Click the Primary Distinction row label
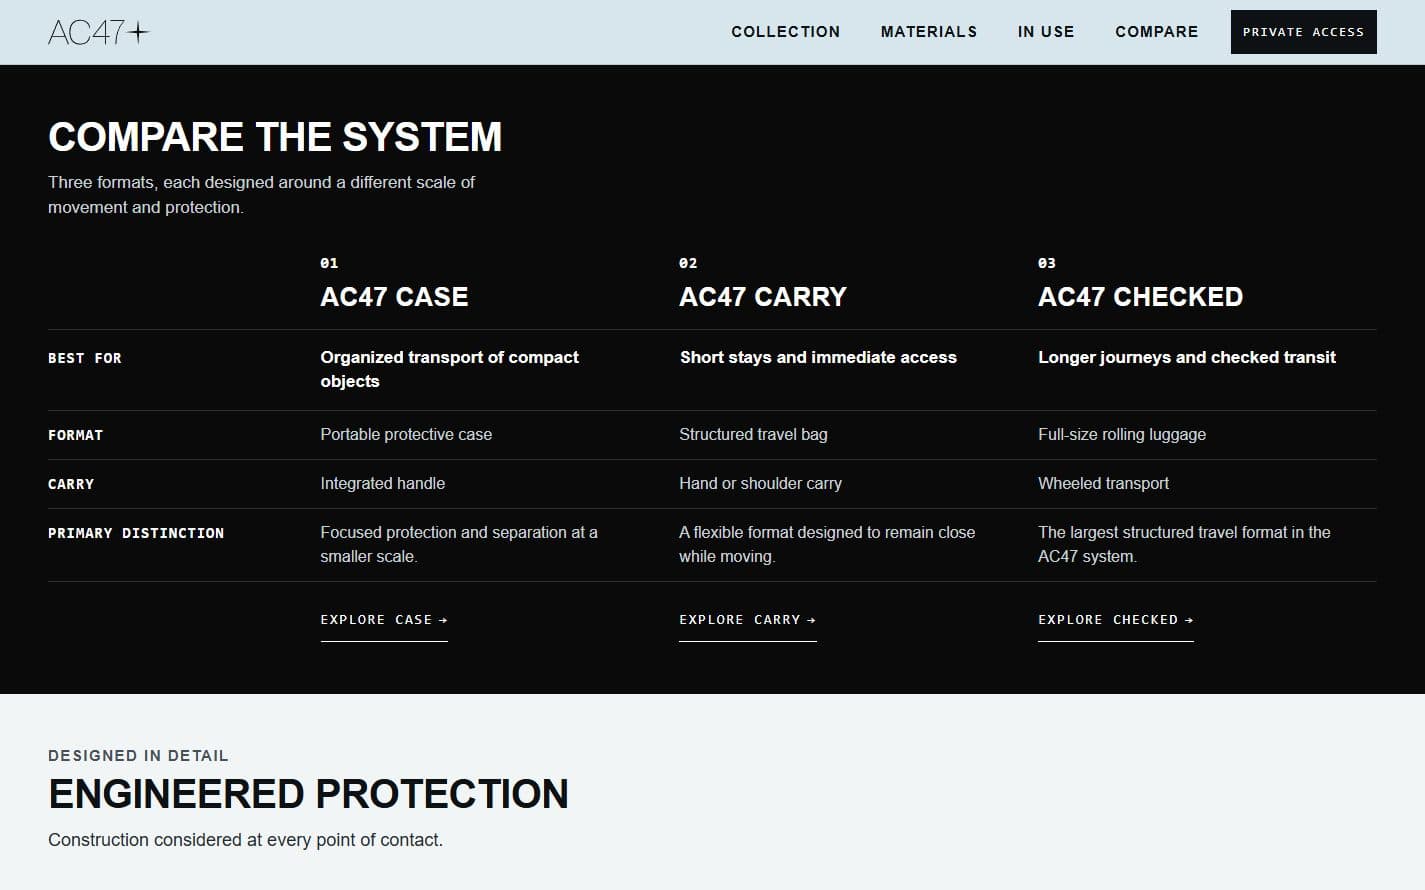This screenshot has width=1425, height=890. 136,533
